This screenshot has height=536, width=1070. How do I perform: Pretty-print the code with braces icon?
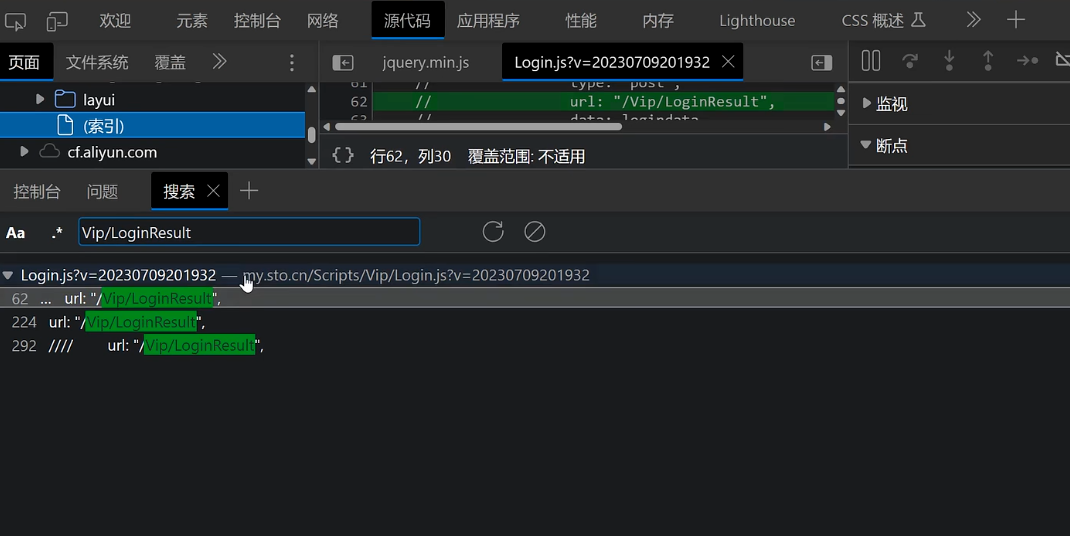point(343,156)
